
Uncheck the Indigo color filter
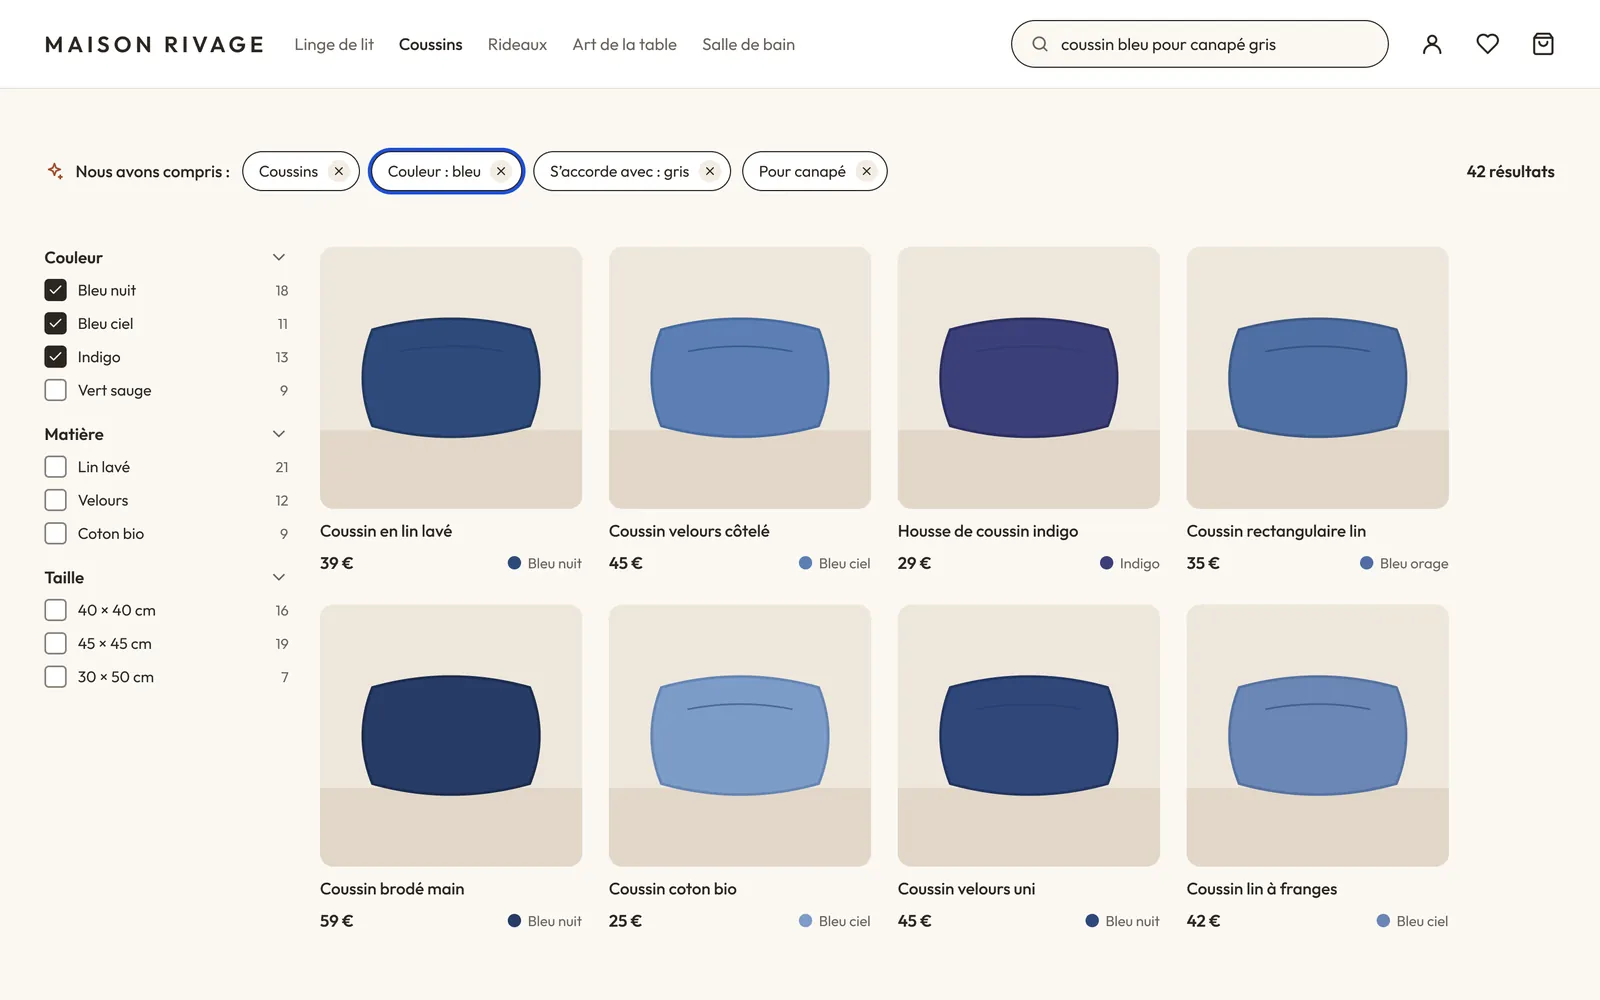[56, 357]
